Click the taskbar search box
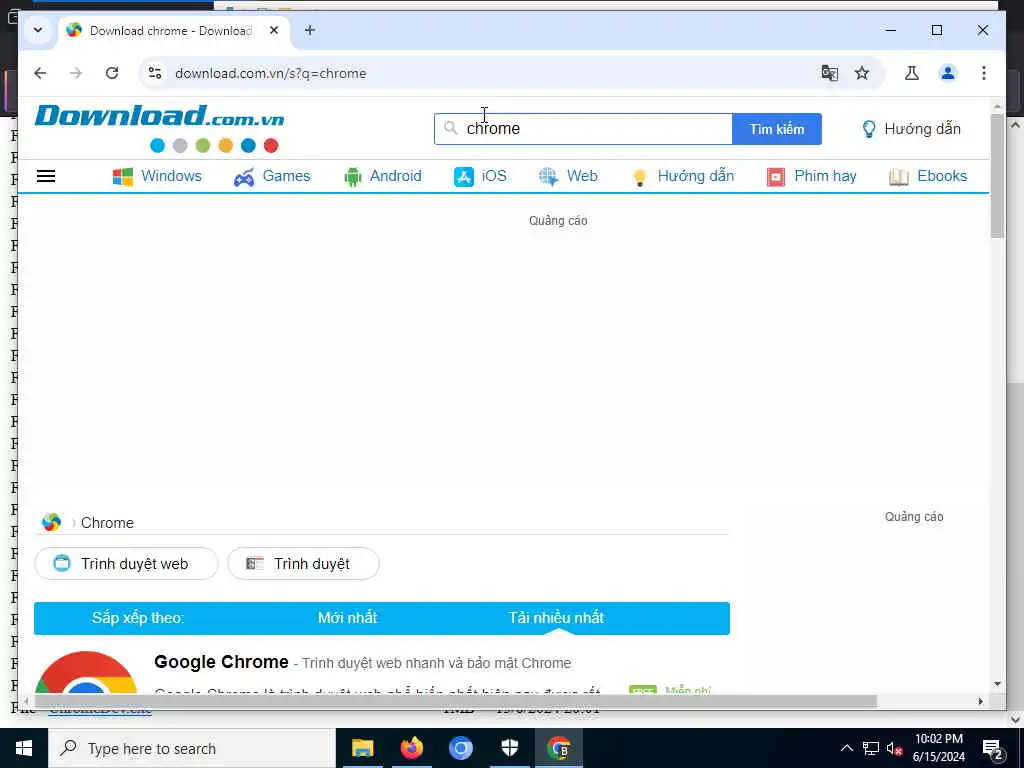The image size is (1024, 768). click(x=192, y=748)
